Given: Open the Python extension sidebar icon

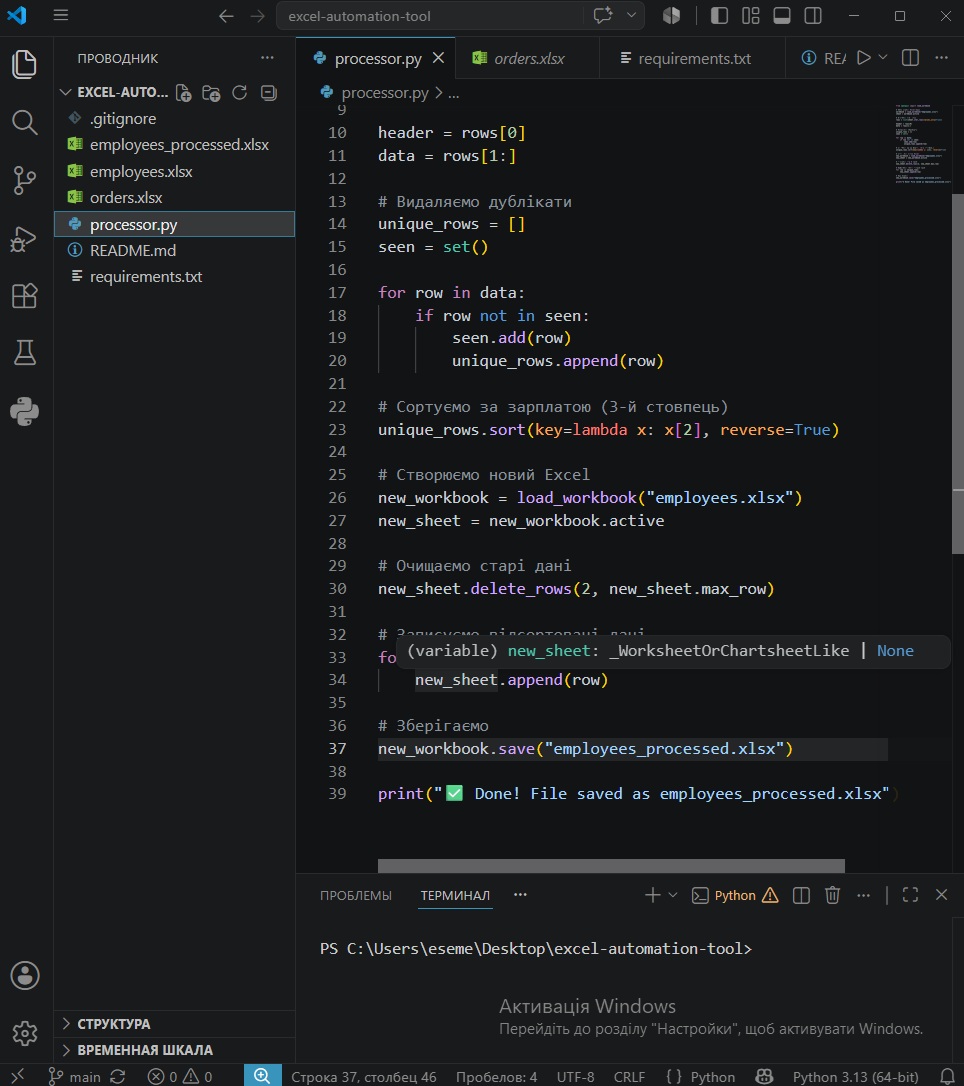Looking at the screenshot, I should point(25,411).
